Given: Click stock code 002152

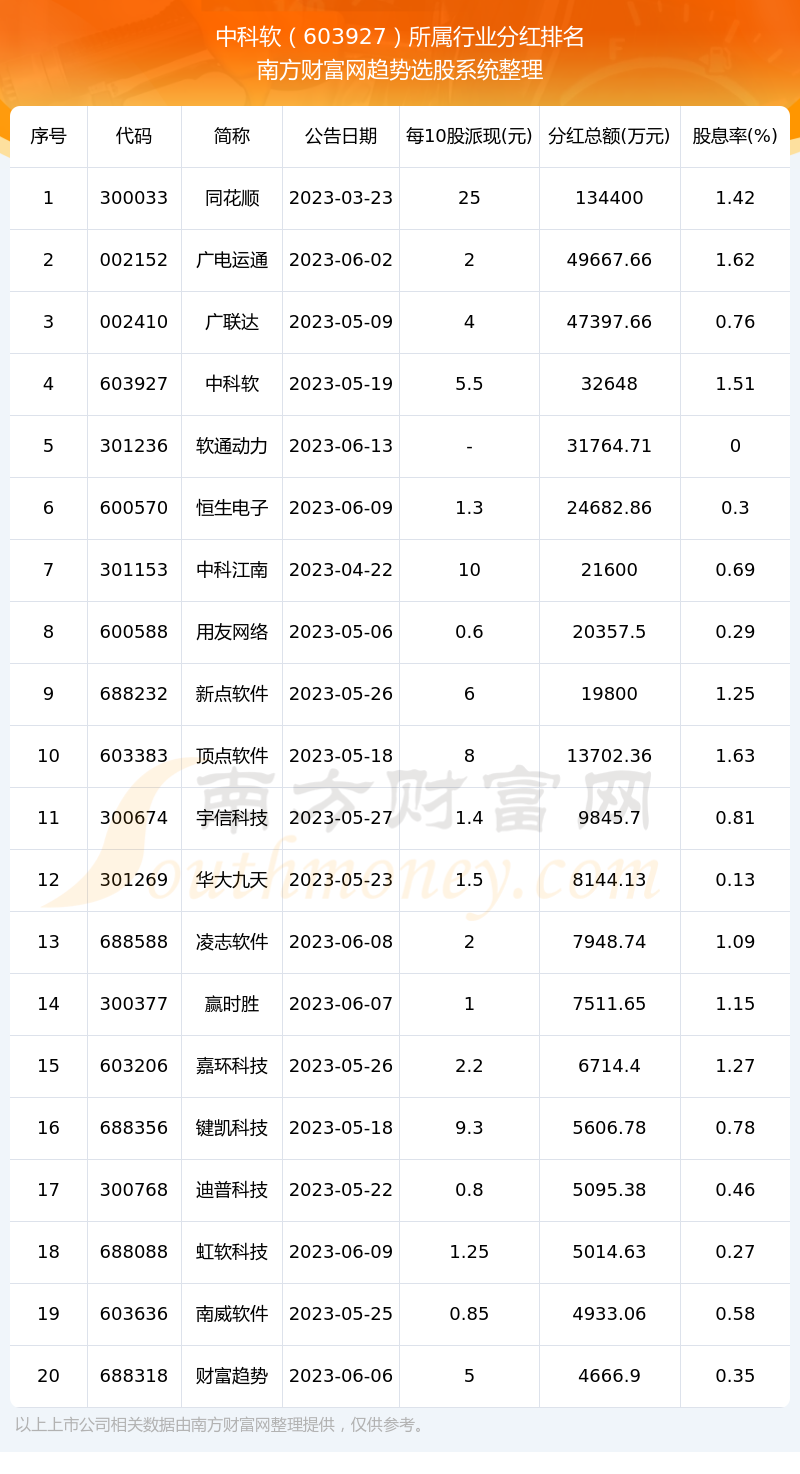Looking at the screenshot, I should [134, 260].
